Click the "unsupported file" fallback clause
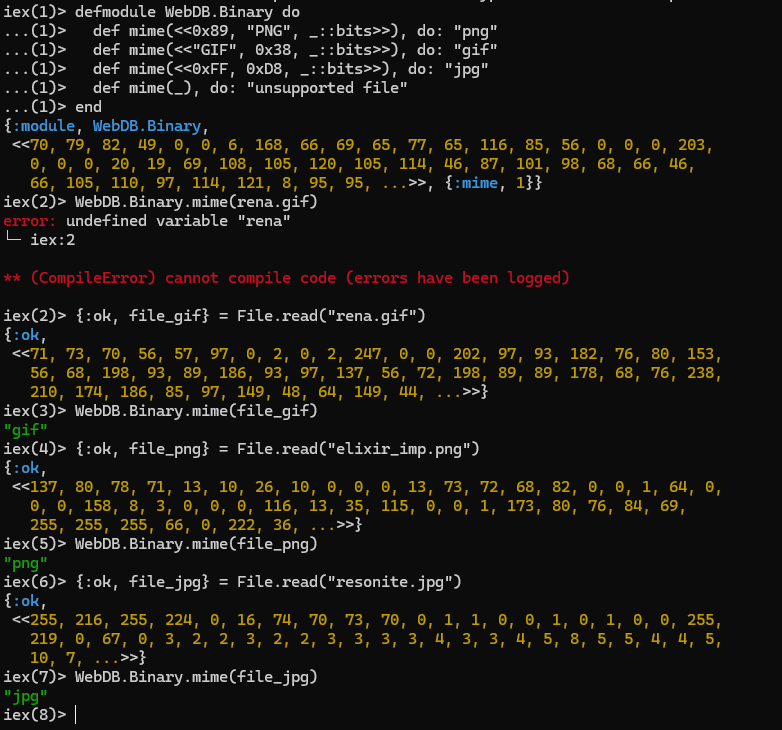The width and height of the screenshot is (782, 730). coord(250,88)
